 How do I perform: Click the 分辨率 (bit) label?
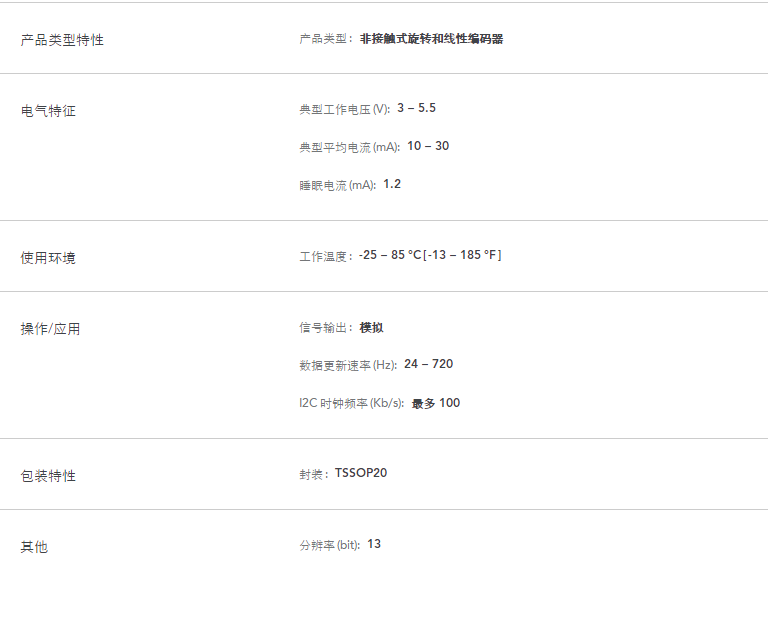[329, 546]
